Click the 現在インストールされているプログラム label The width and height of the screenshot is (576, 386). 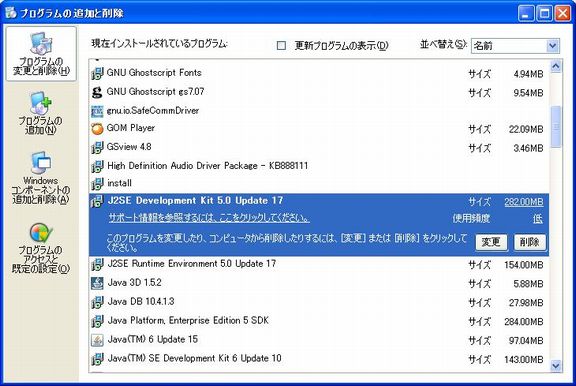[159, 44]
